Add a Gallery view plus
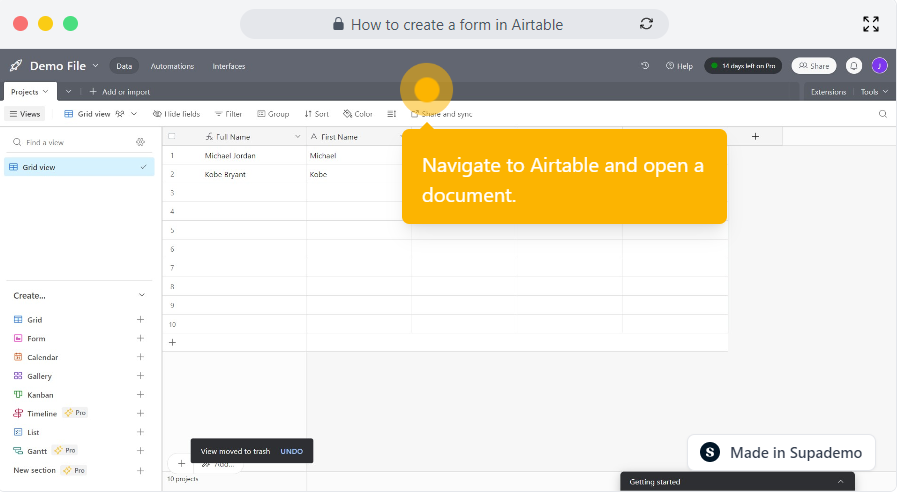900x492 pixels. click(x=140, y=375)
